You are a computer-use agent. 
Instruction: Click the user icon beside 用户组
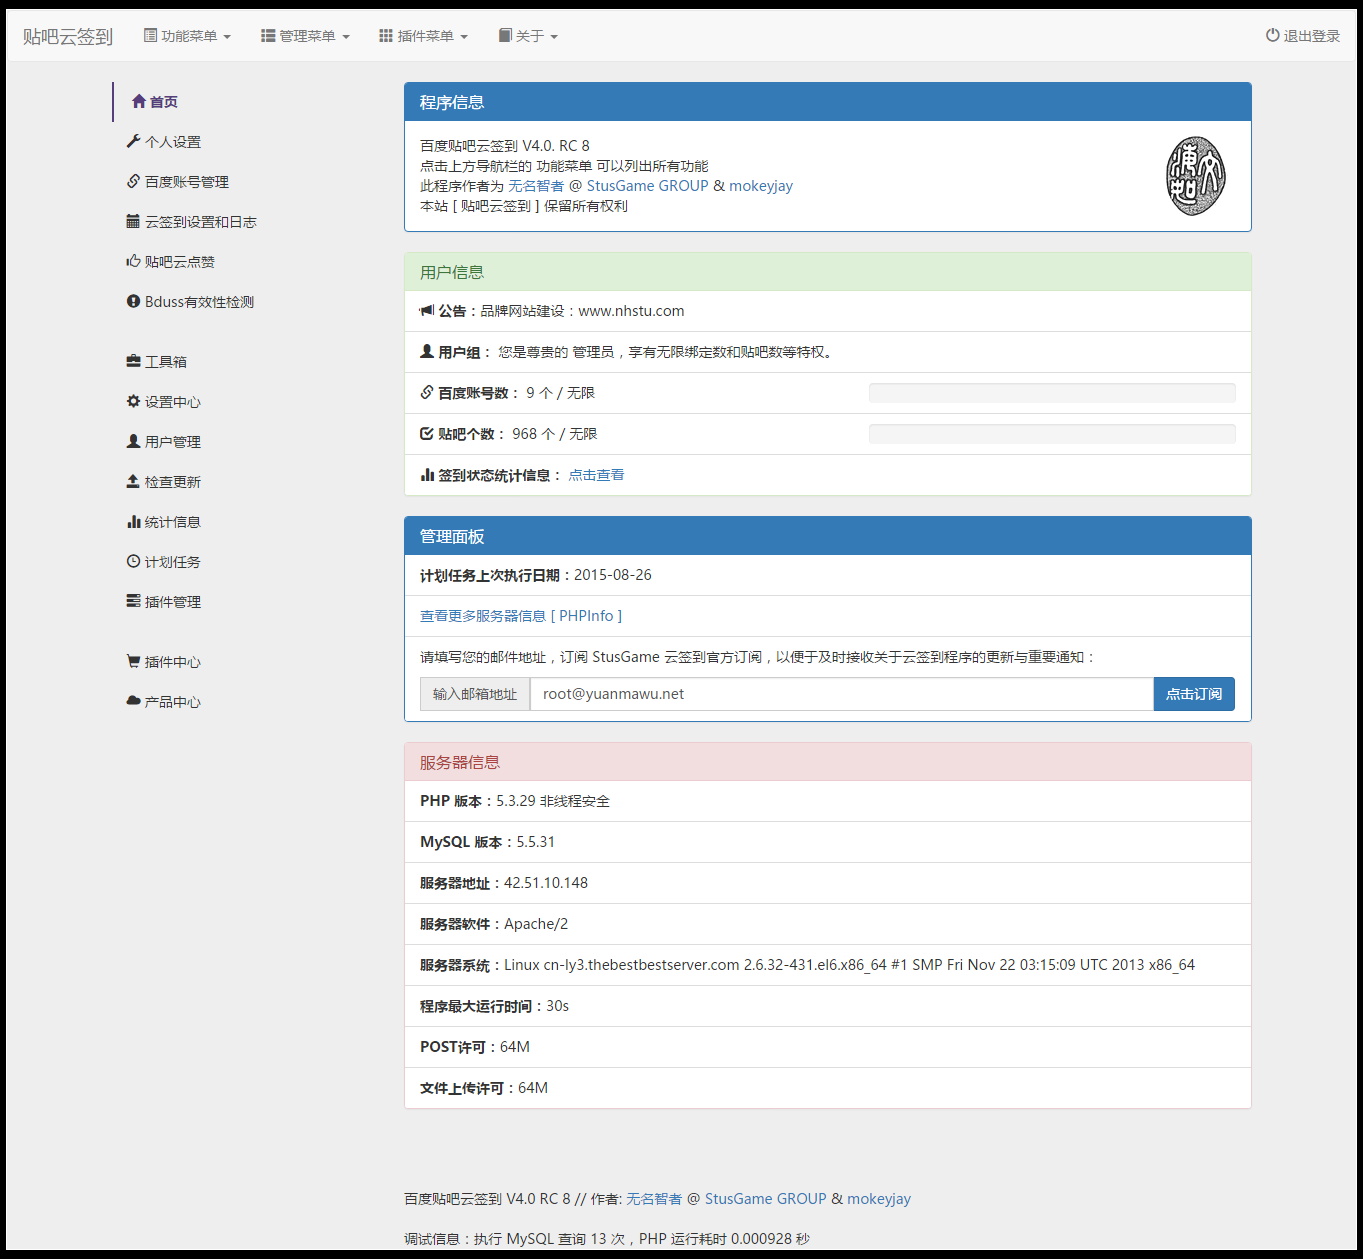coord(427,352)
